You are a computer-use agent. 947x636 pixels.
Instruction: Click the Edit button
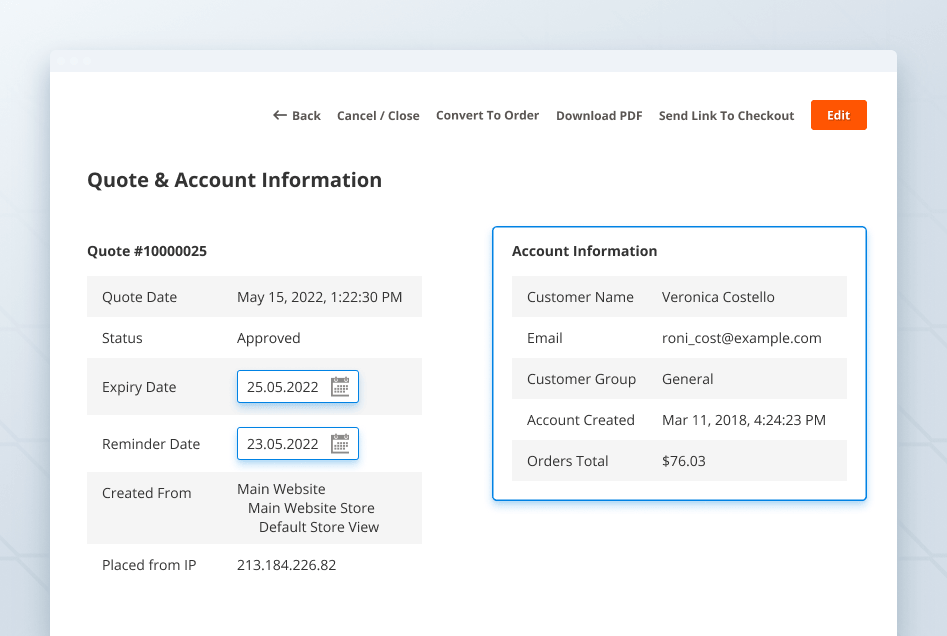[x=838, y=115]
